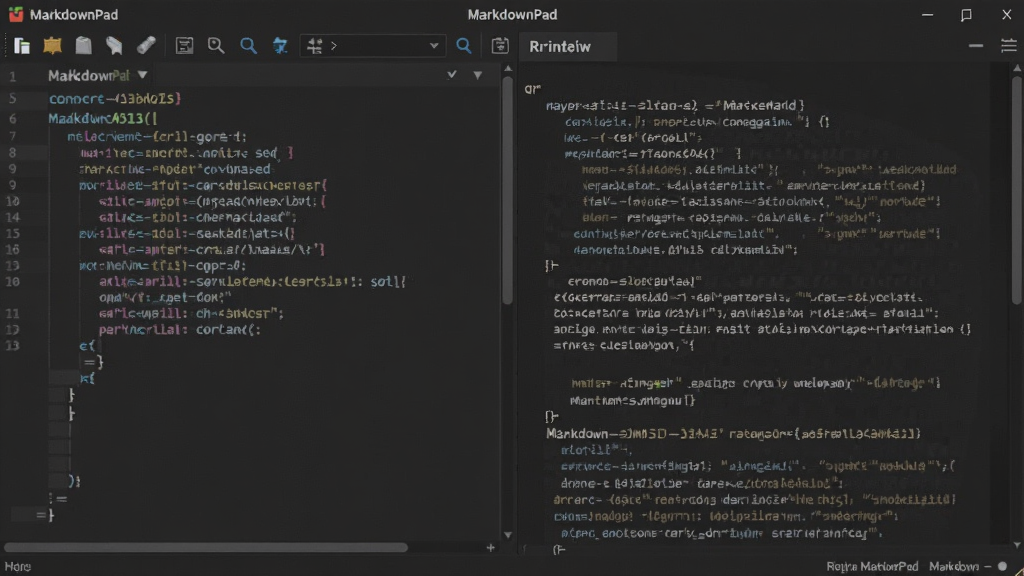Click the sliders icon inside the combo box
This screenshot has height=576, width=1024.
[x=315, y=46]
